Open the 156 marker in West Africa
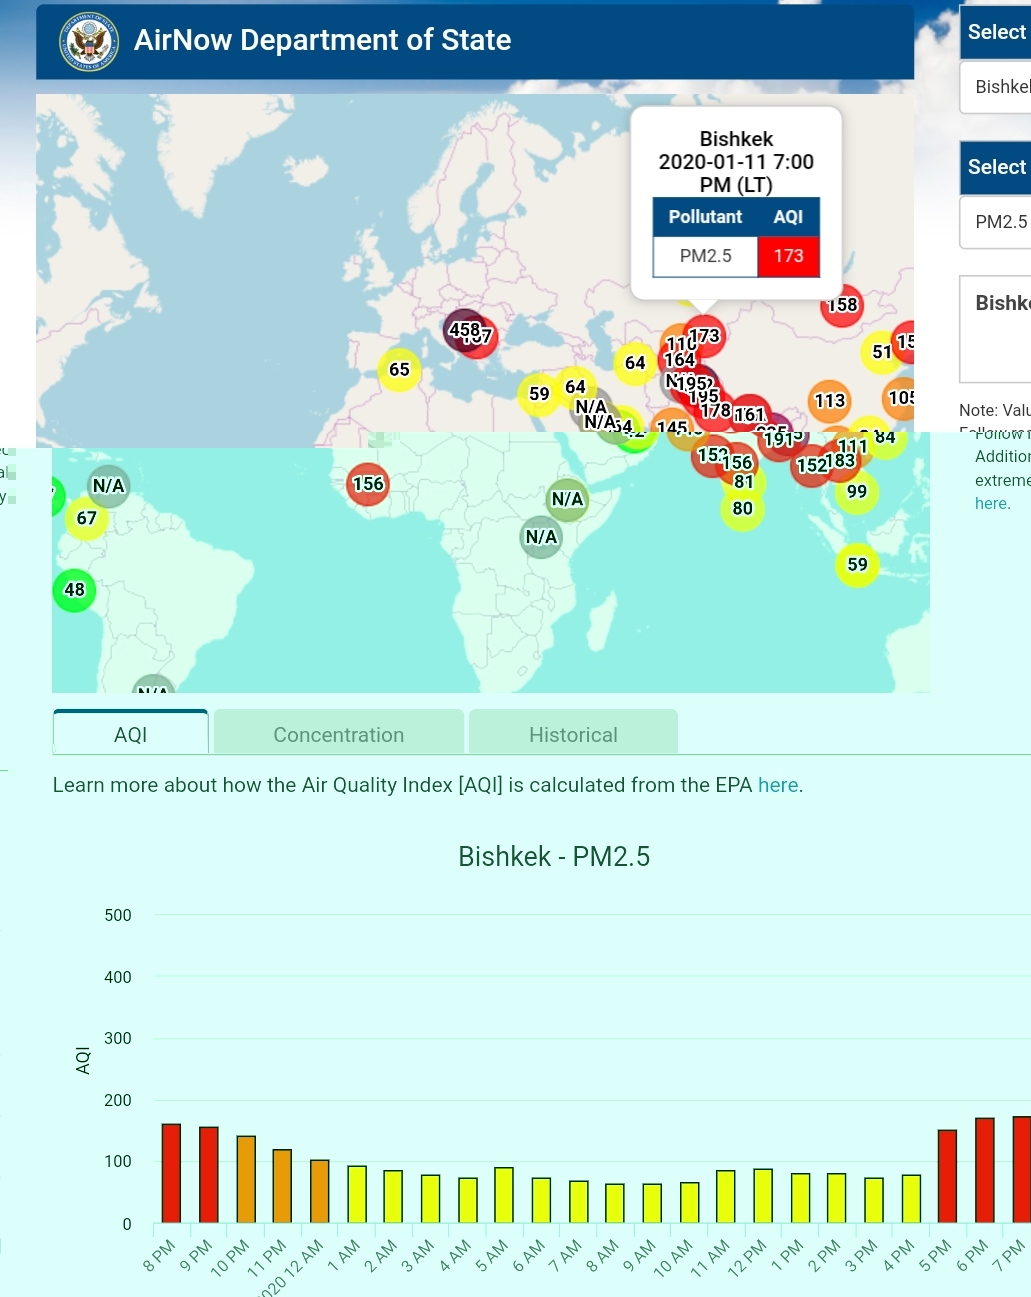This screenshot has width=1031, height=1297. click(368, 484)
